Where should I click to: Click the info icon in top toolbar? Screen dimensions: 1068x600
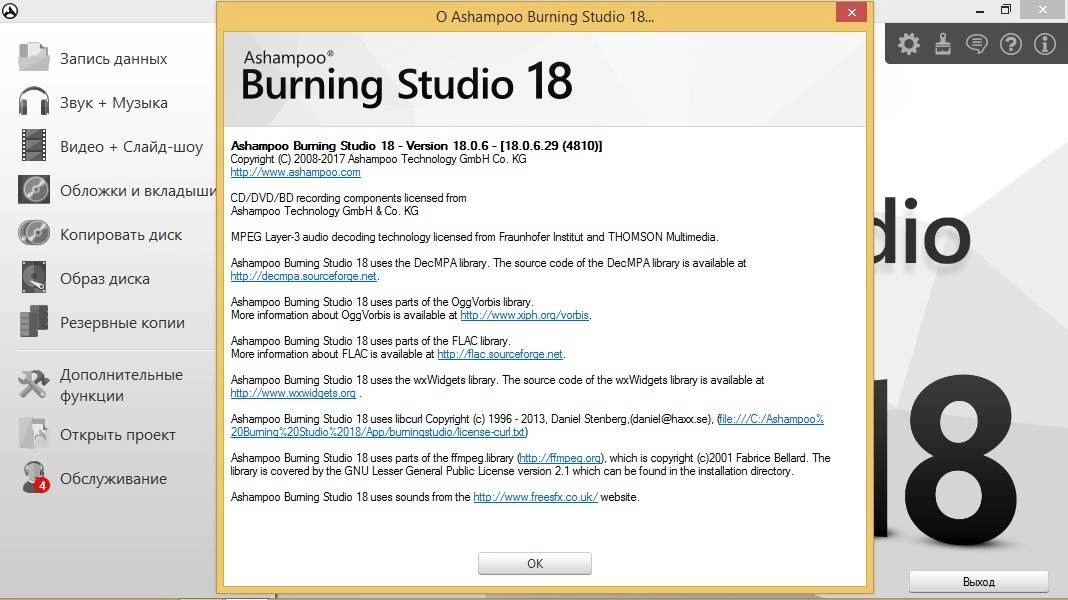tap(1045, 44)
